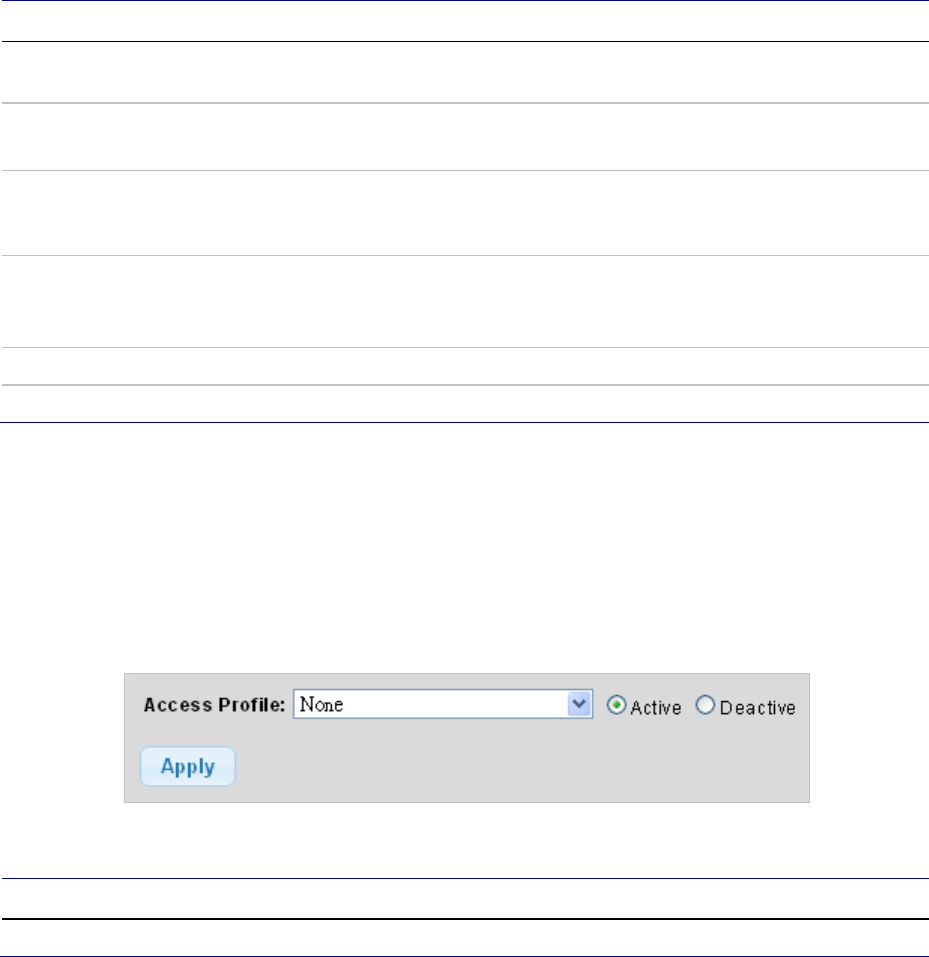Click the Access Profile label text

[214, 706]
